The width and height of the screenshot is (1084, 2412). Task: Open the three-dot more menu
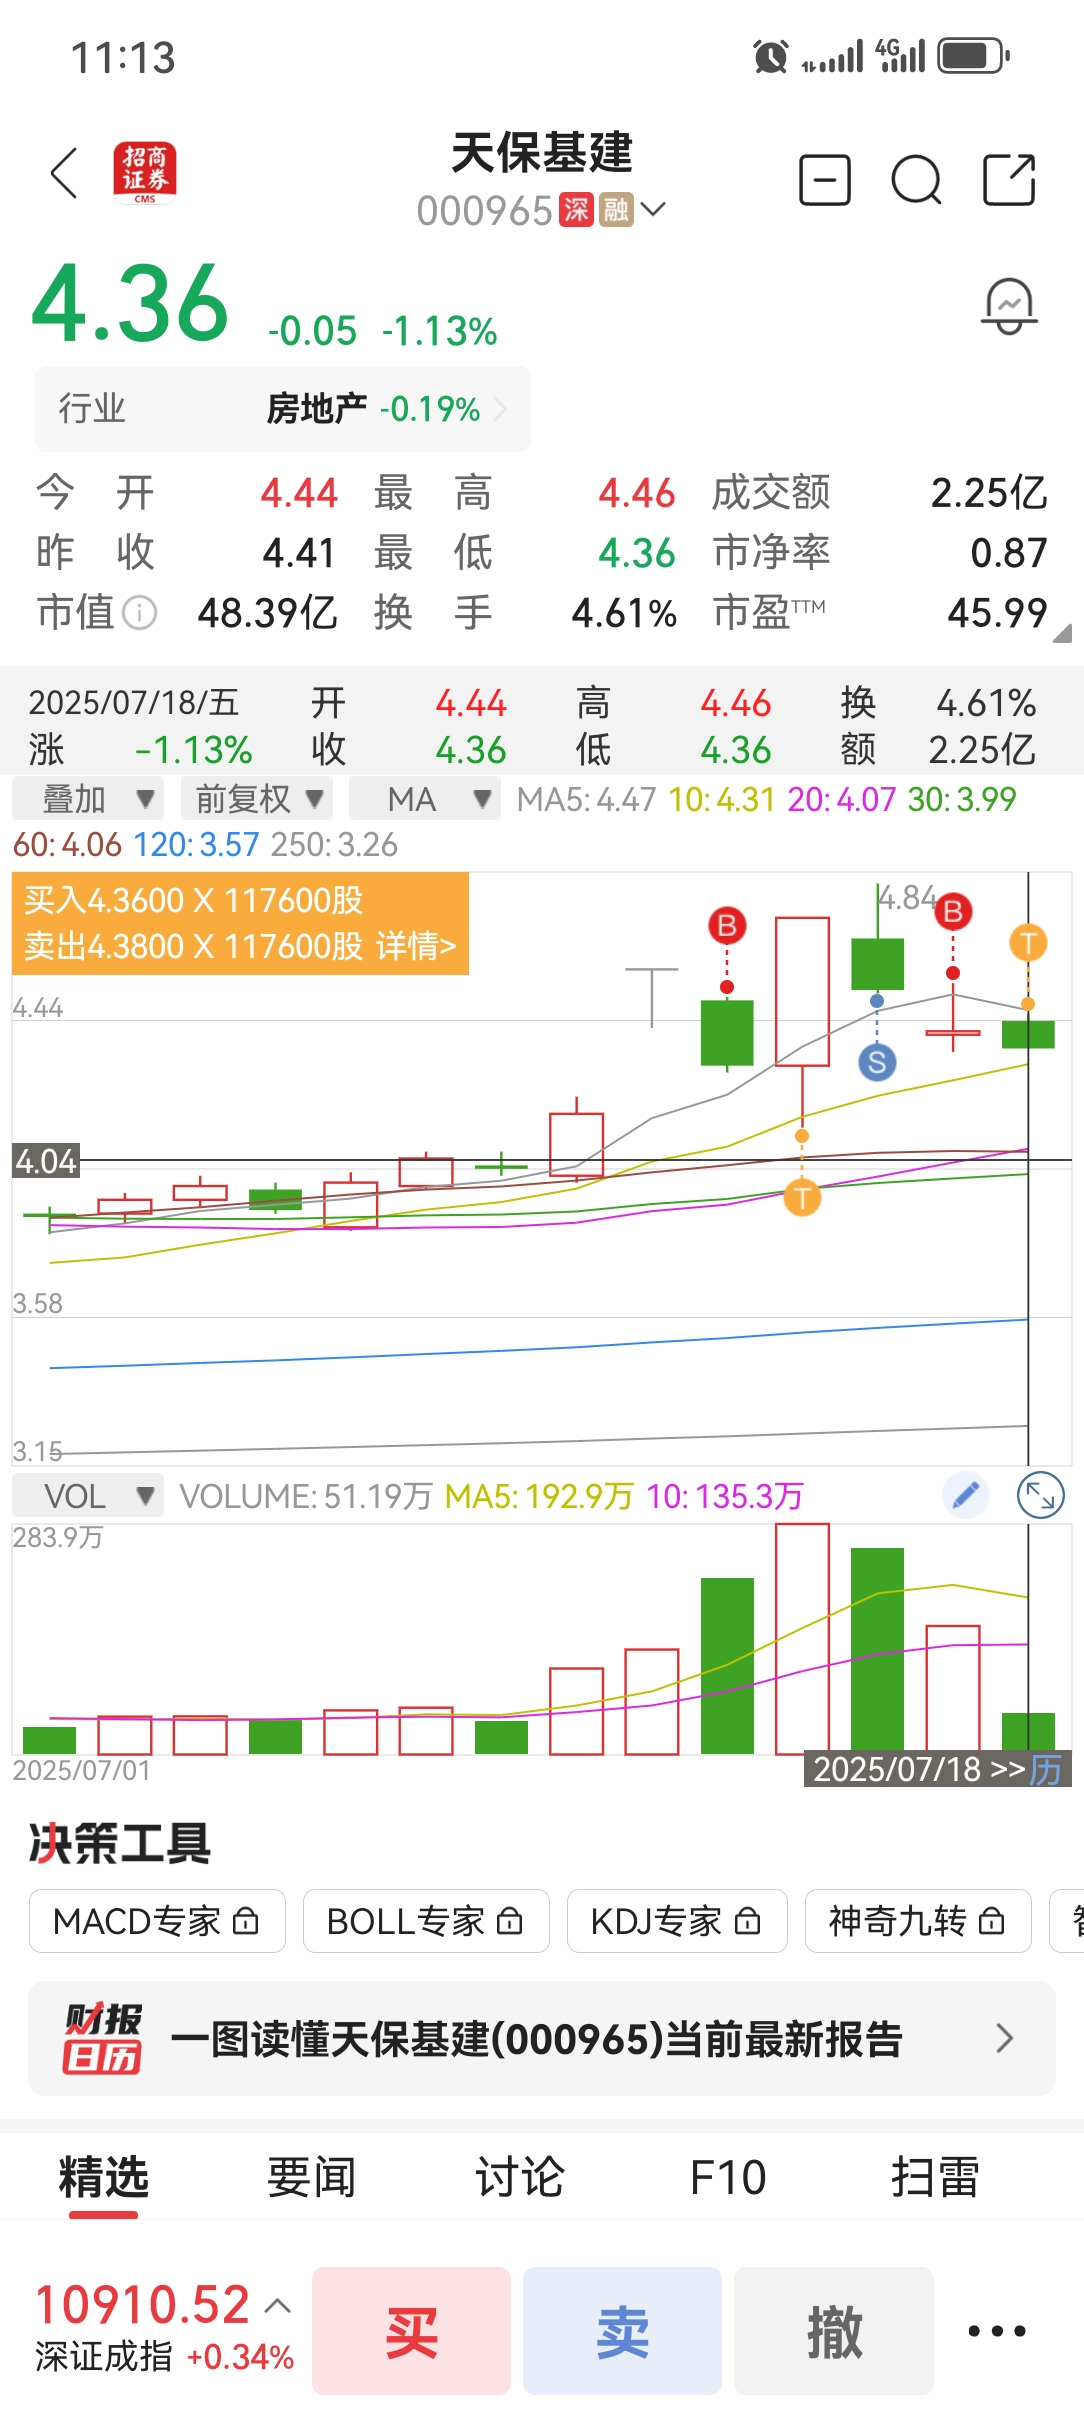997,2331
